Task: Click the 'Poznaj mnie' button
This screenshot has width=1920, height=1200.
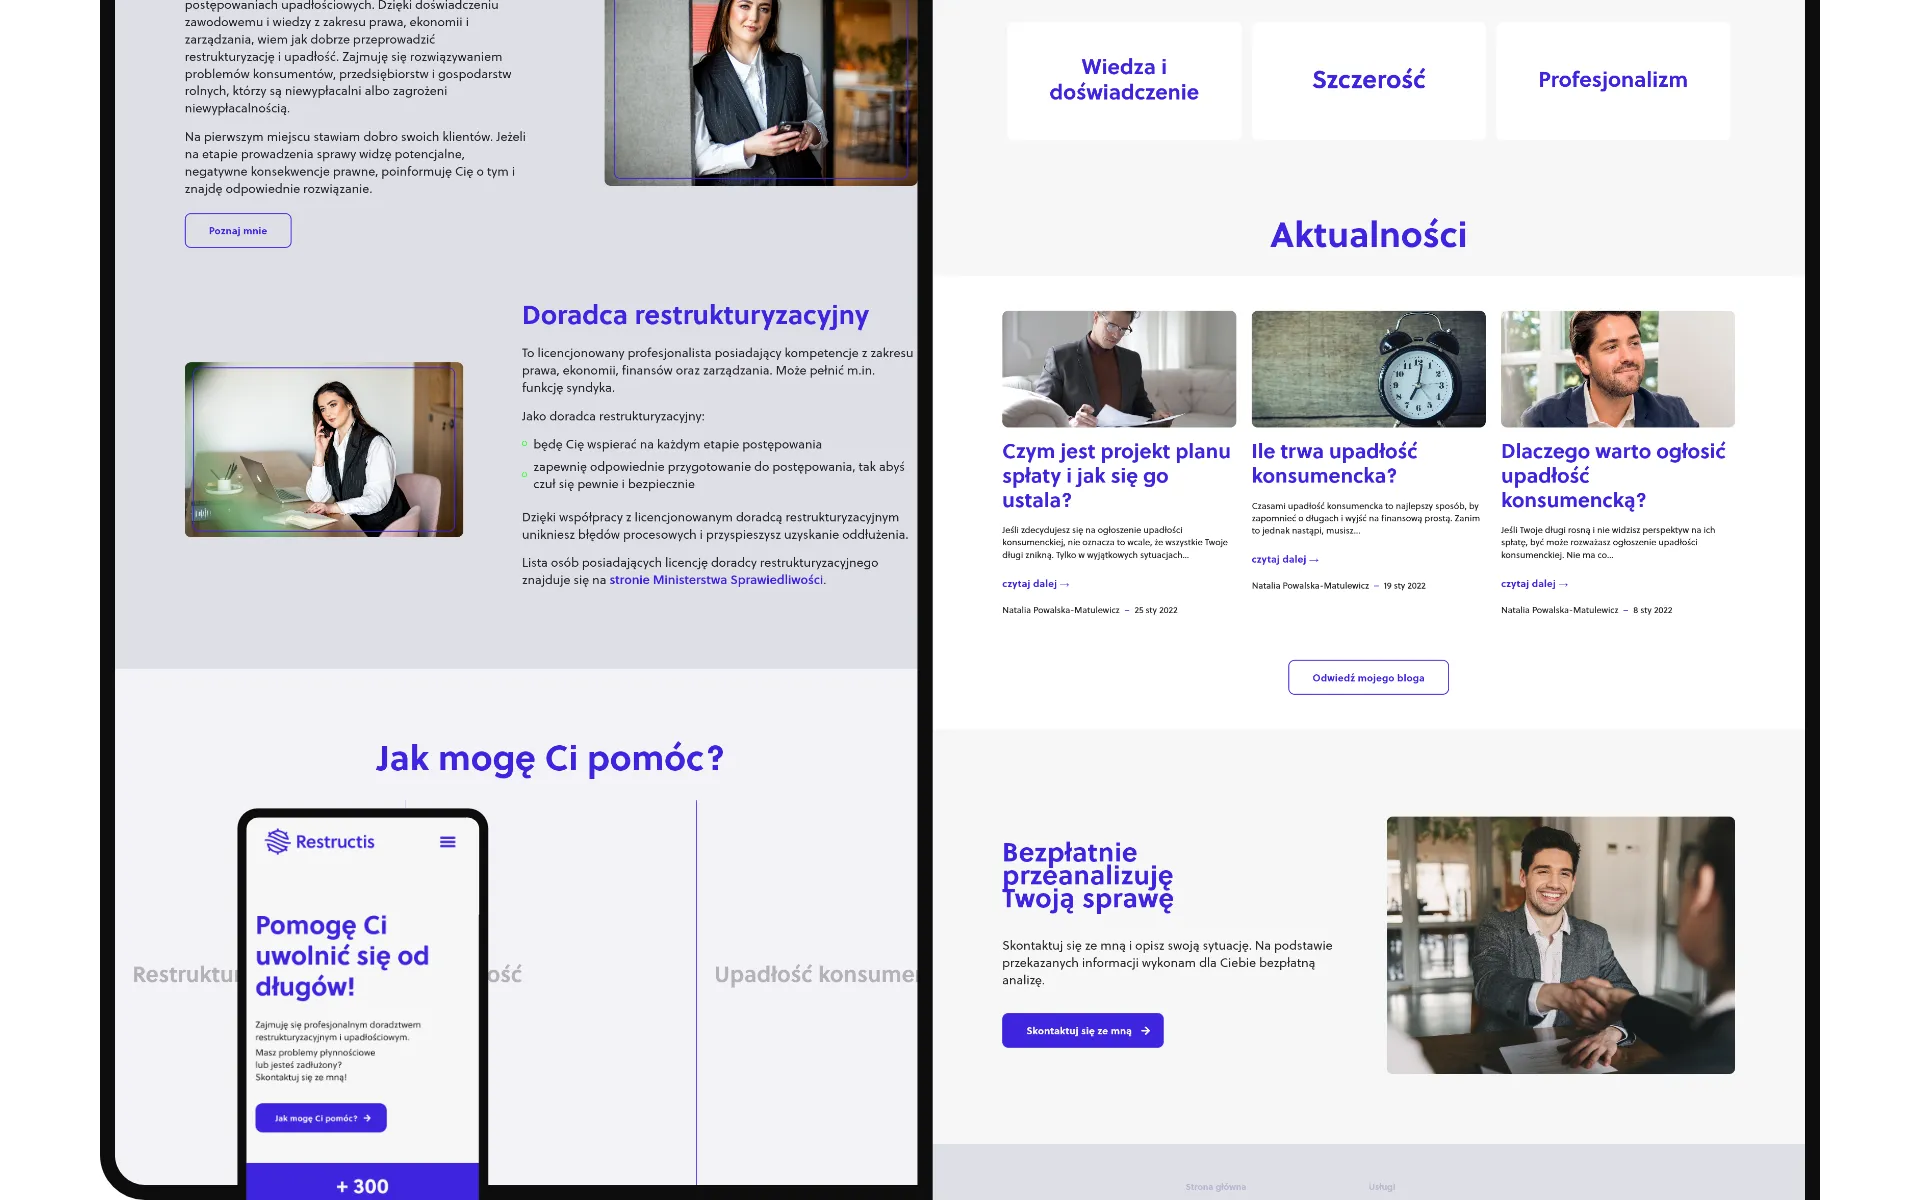Action: pos(238,231)
